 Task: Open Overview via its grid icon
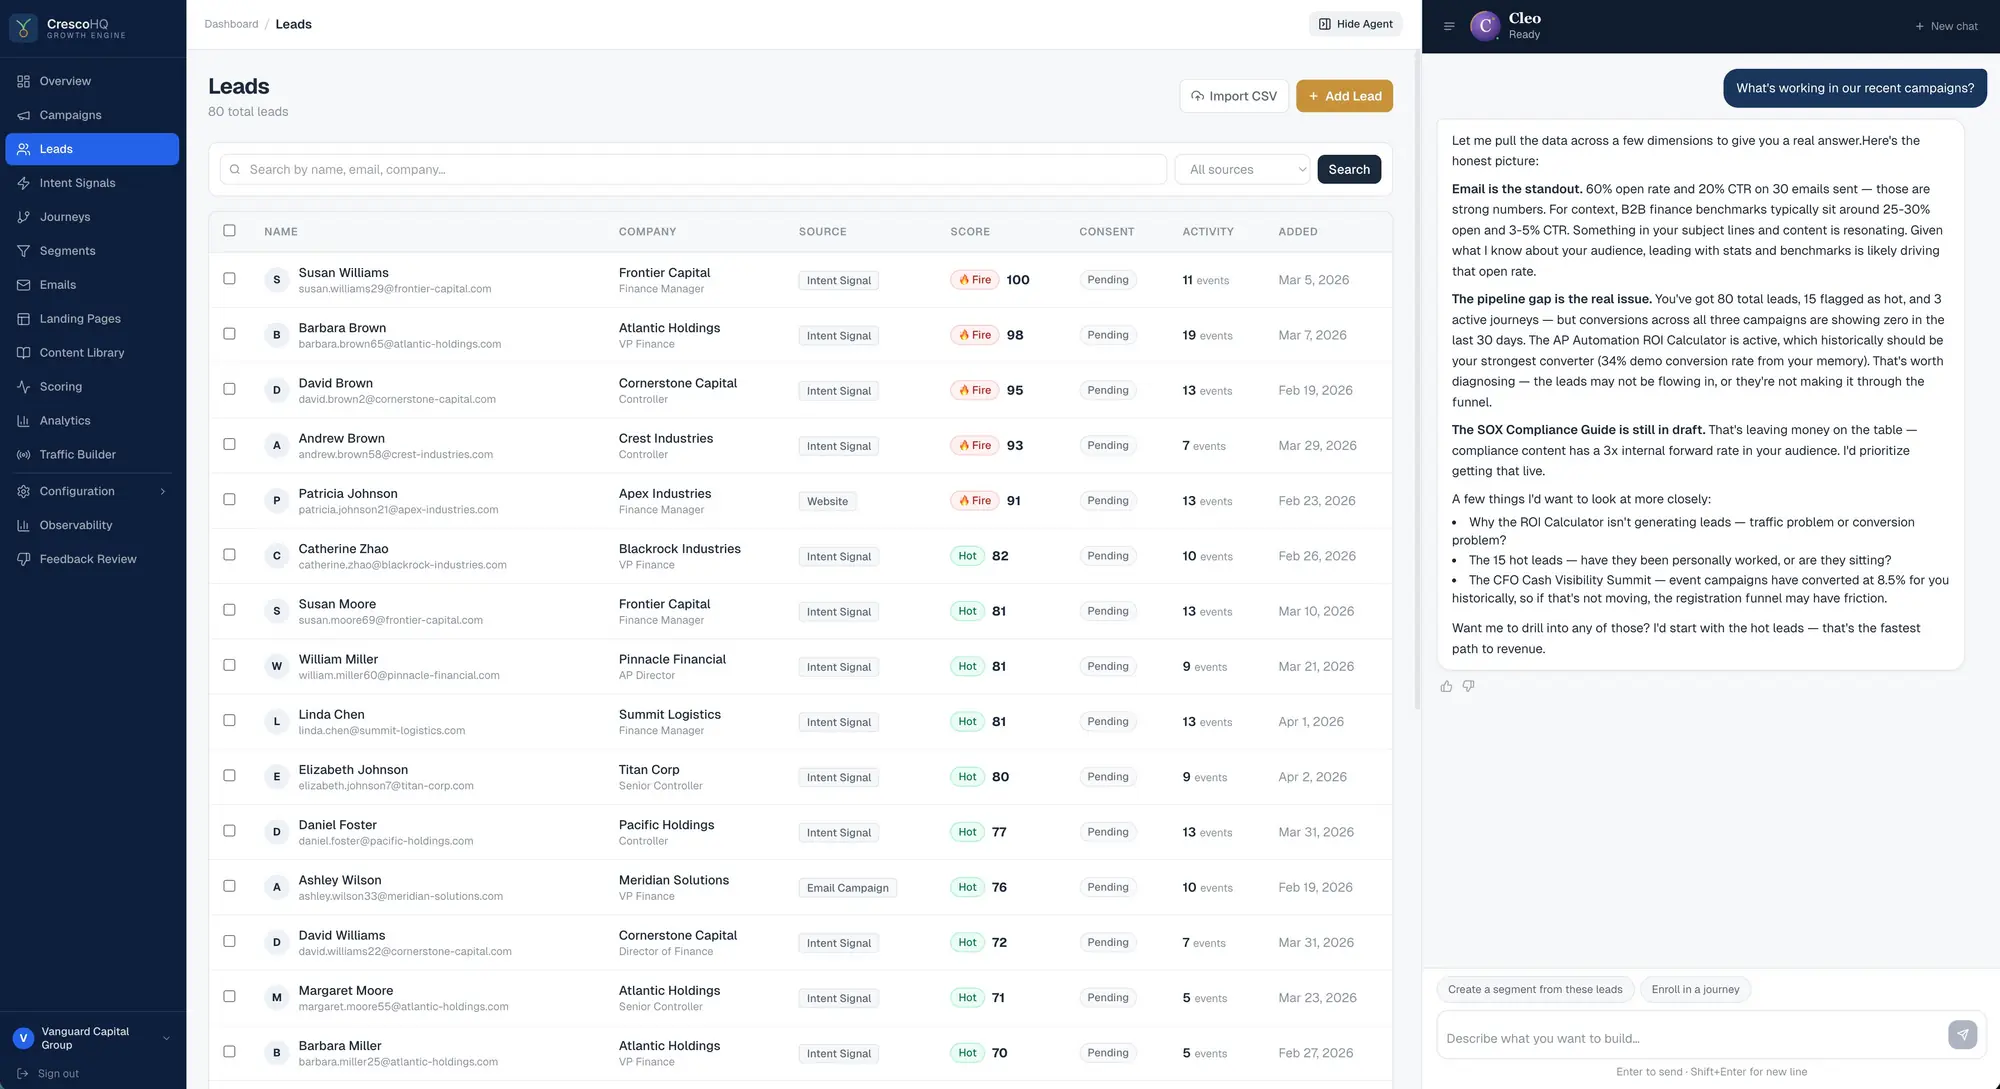pos(23,81)
